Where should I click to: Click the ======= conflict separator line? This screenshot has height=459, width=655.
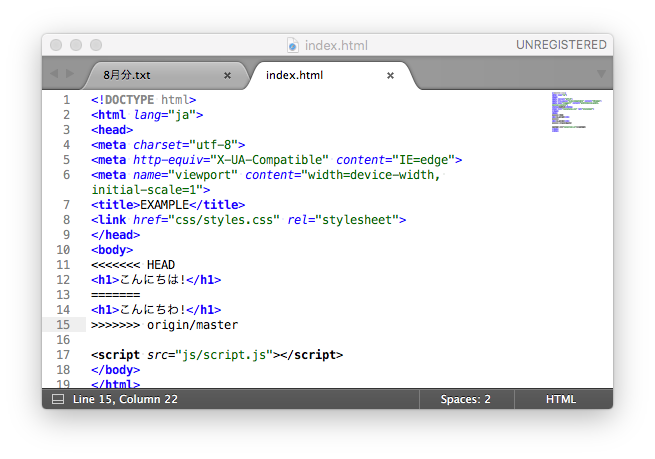(115, 295)
